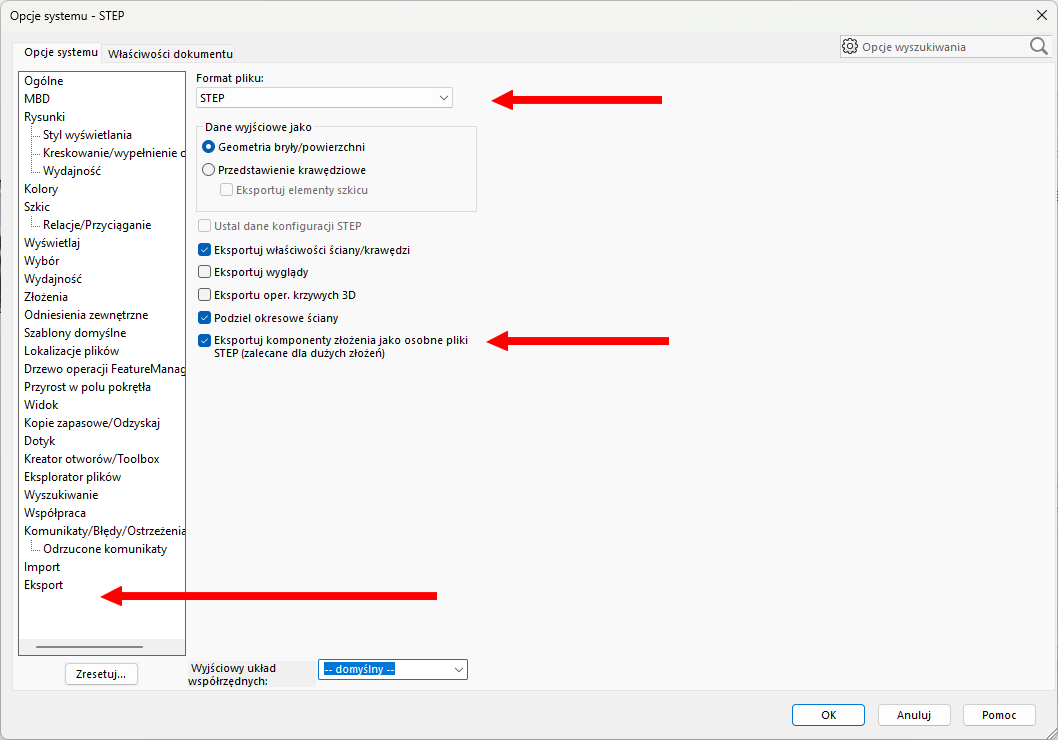Image resolution: width=1058 pixels, height=740 pixels.
Task: Open Kreator otworów/Toolbox category
Action: click(91, 459)
